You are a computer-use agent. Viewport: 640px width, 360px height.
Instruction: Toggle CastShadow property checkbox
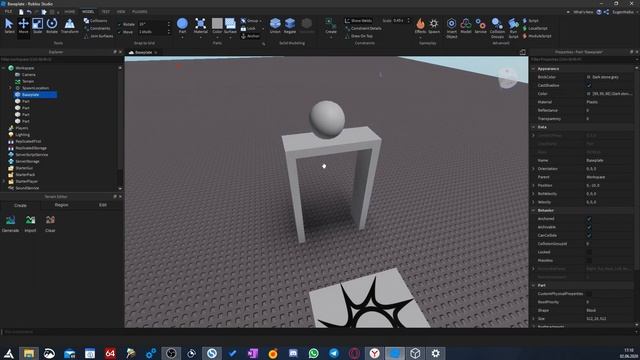coord(589,85)
